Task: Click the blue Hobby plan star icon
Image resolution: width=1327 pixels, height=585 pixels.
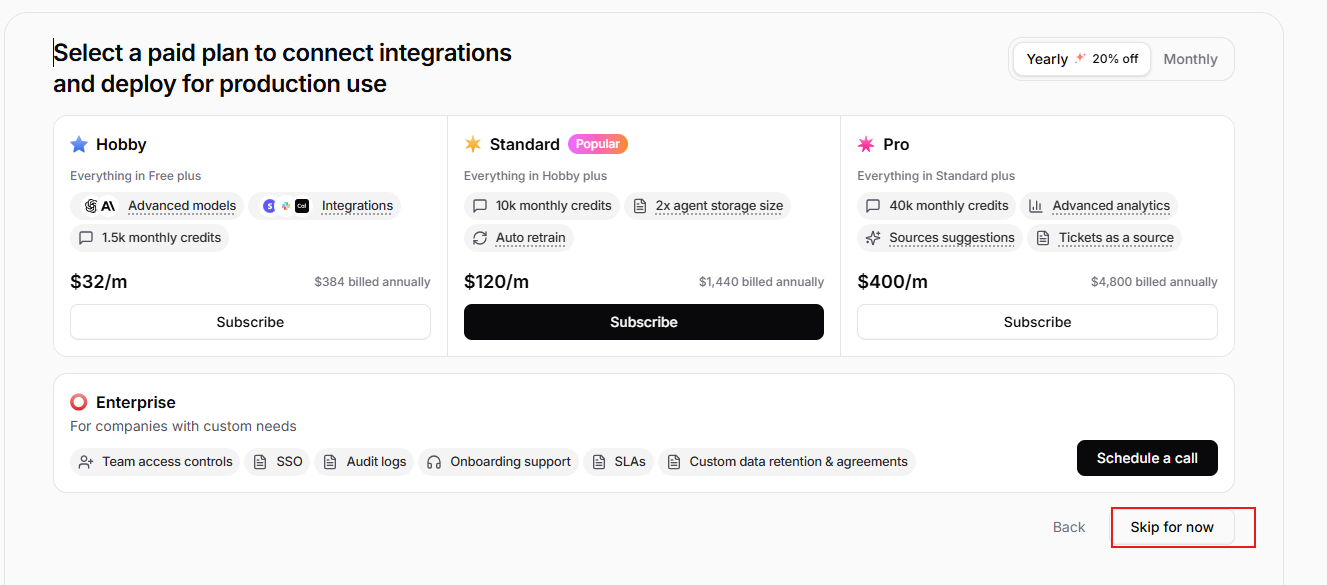Action: click(79, 145)
